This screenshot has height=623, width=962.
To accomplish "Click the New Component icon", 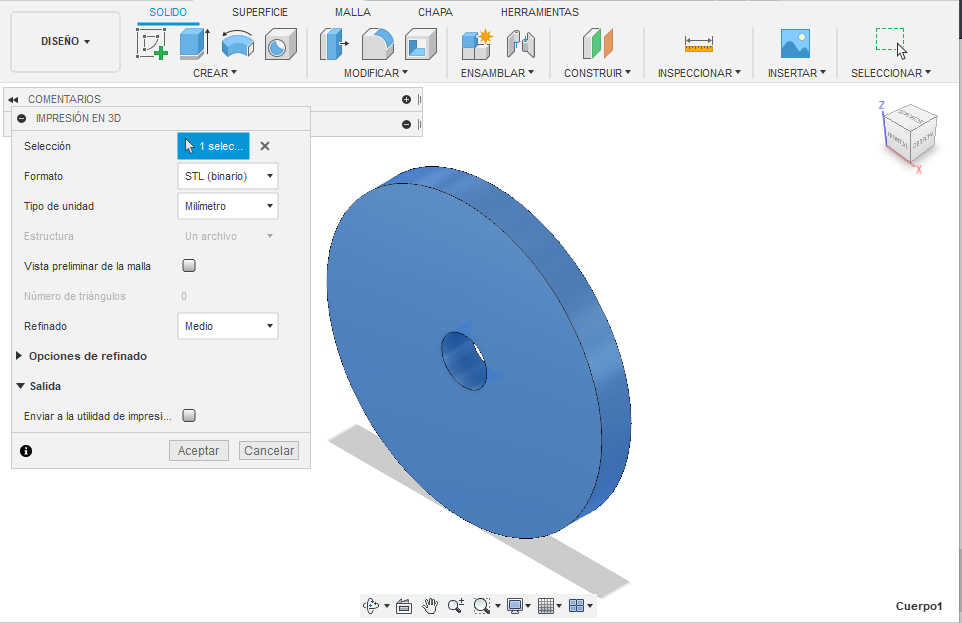I will coord(477,44).
